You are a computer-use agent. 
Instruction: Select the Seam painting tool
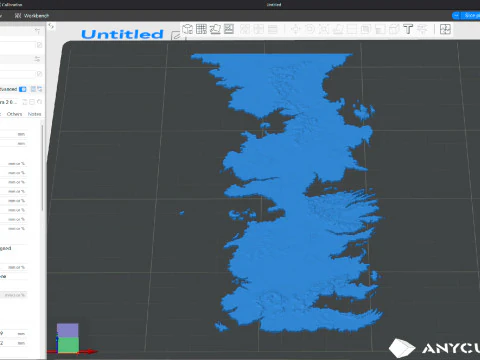click(x=394, y=29)
